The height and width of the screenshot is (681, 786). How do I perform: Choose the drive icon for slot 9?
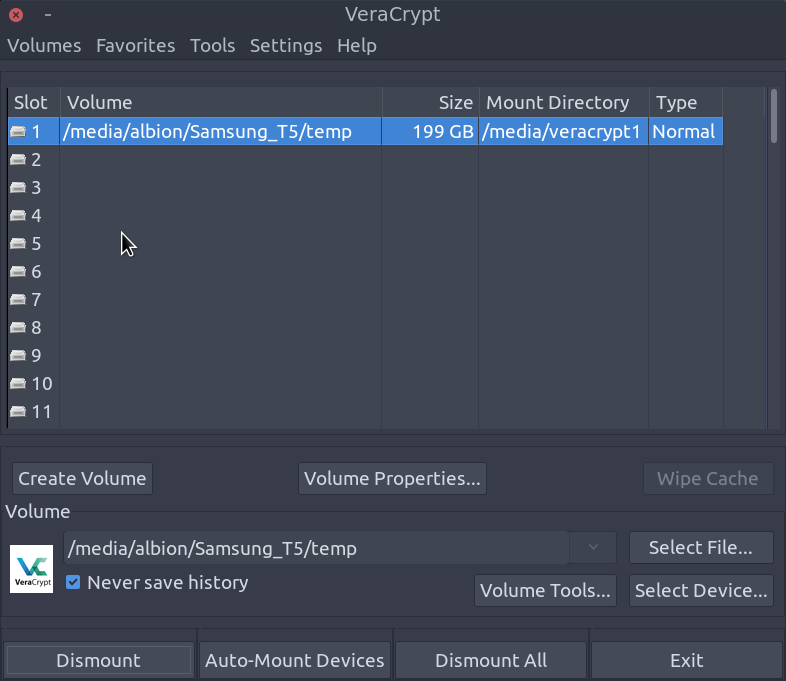tap(18, 356)
